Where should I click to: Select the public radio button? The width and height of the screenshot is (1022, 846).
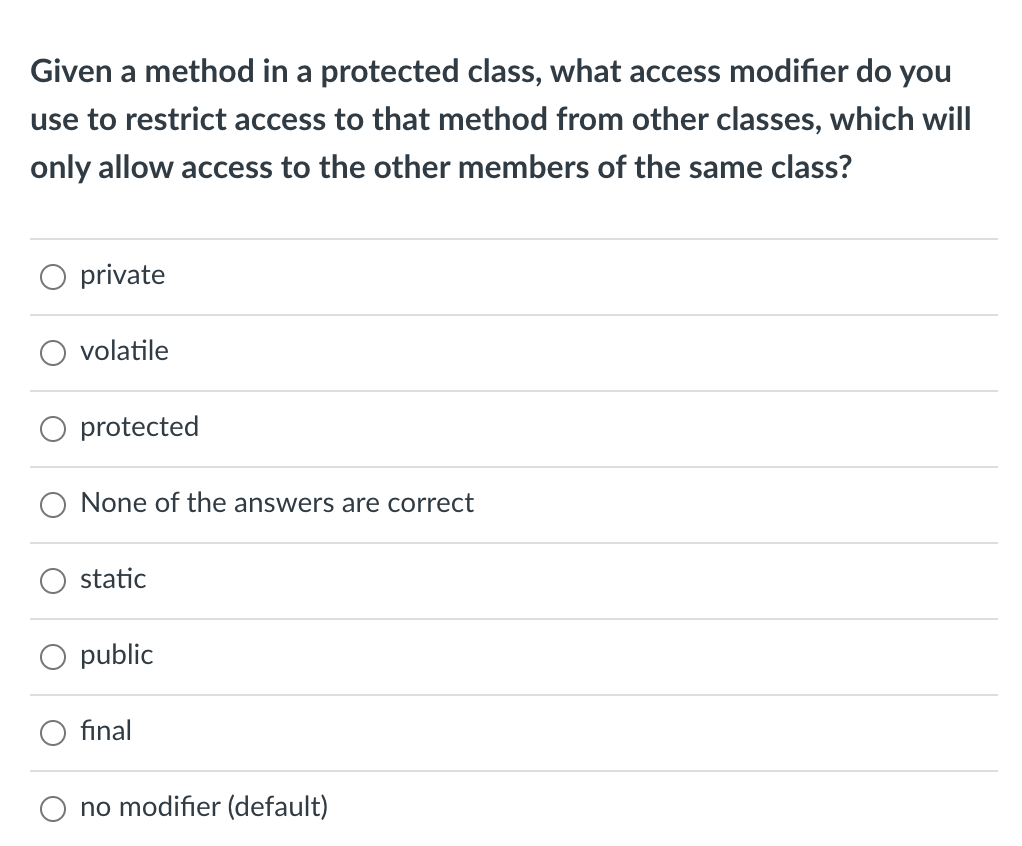52,656
